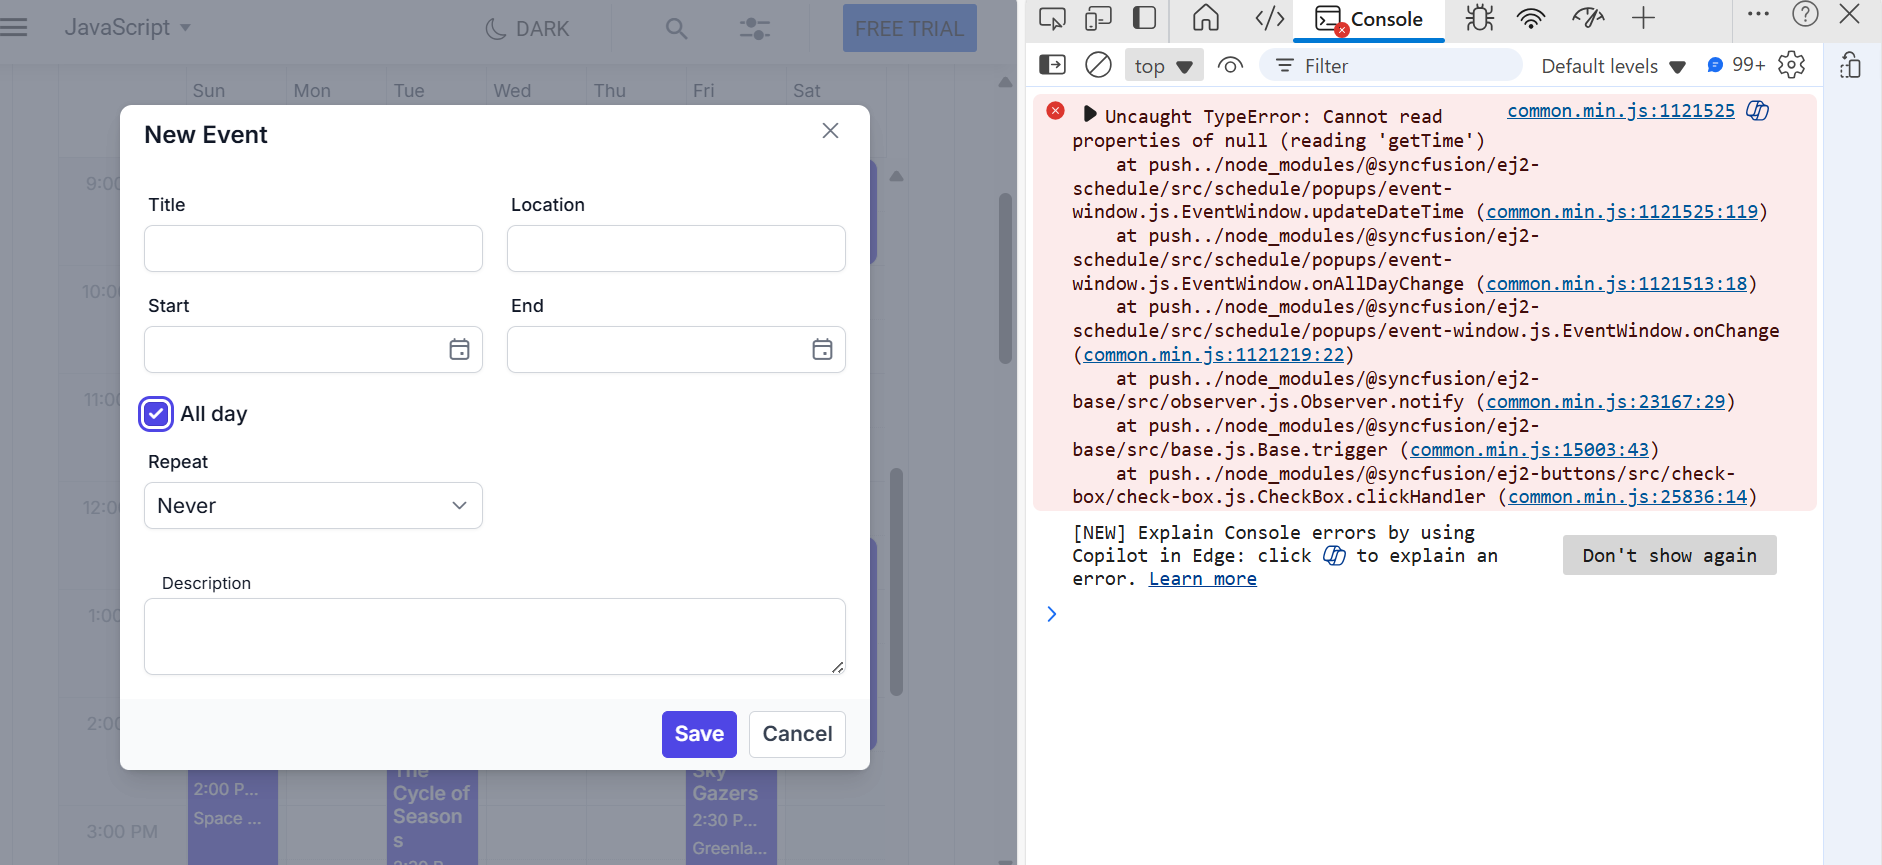Viewport: 1882px width, 865px height.
Task: Expand the Repeat Never dropdown
Action: pyautogui.click(x=313, y=506)
